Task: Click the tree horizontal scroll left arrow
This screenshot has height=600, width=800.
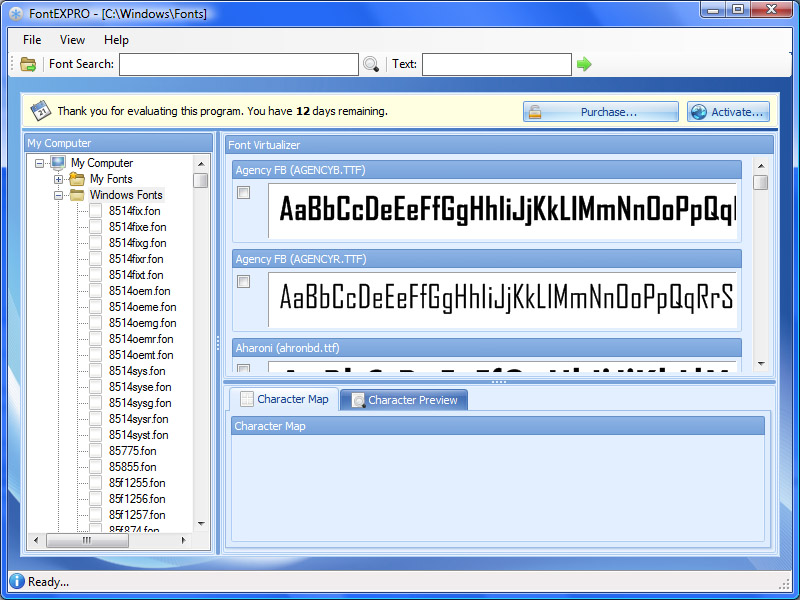Action: pyautogui.click(x=36, y=540)
